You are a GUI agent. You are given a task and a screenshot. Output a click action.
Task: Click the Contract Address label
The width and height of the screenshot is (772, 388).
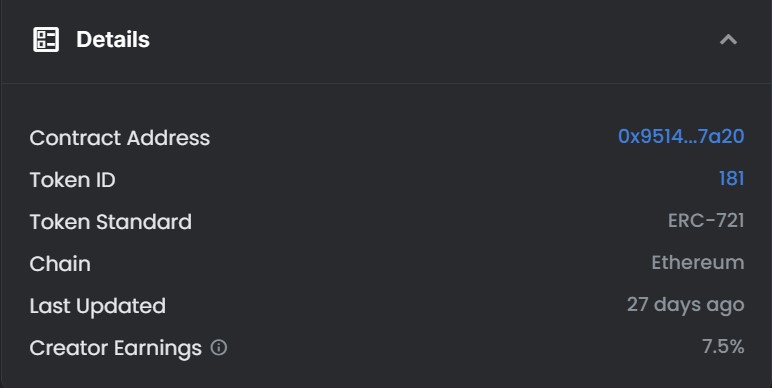[120, 138]
